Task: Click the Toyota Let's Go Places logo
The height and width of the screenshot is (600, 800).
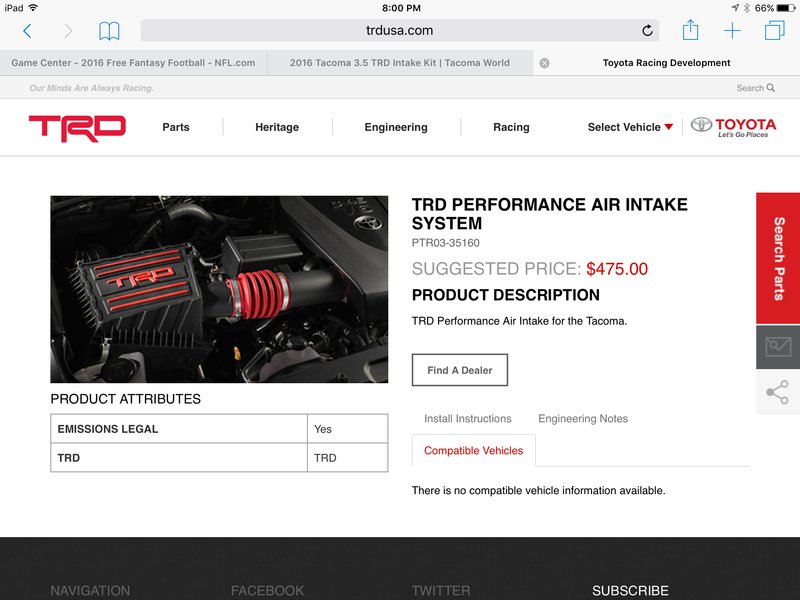Action: 733,127
